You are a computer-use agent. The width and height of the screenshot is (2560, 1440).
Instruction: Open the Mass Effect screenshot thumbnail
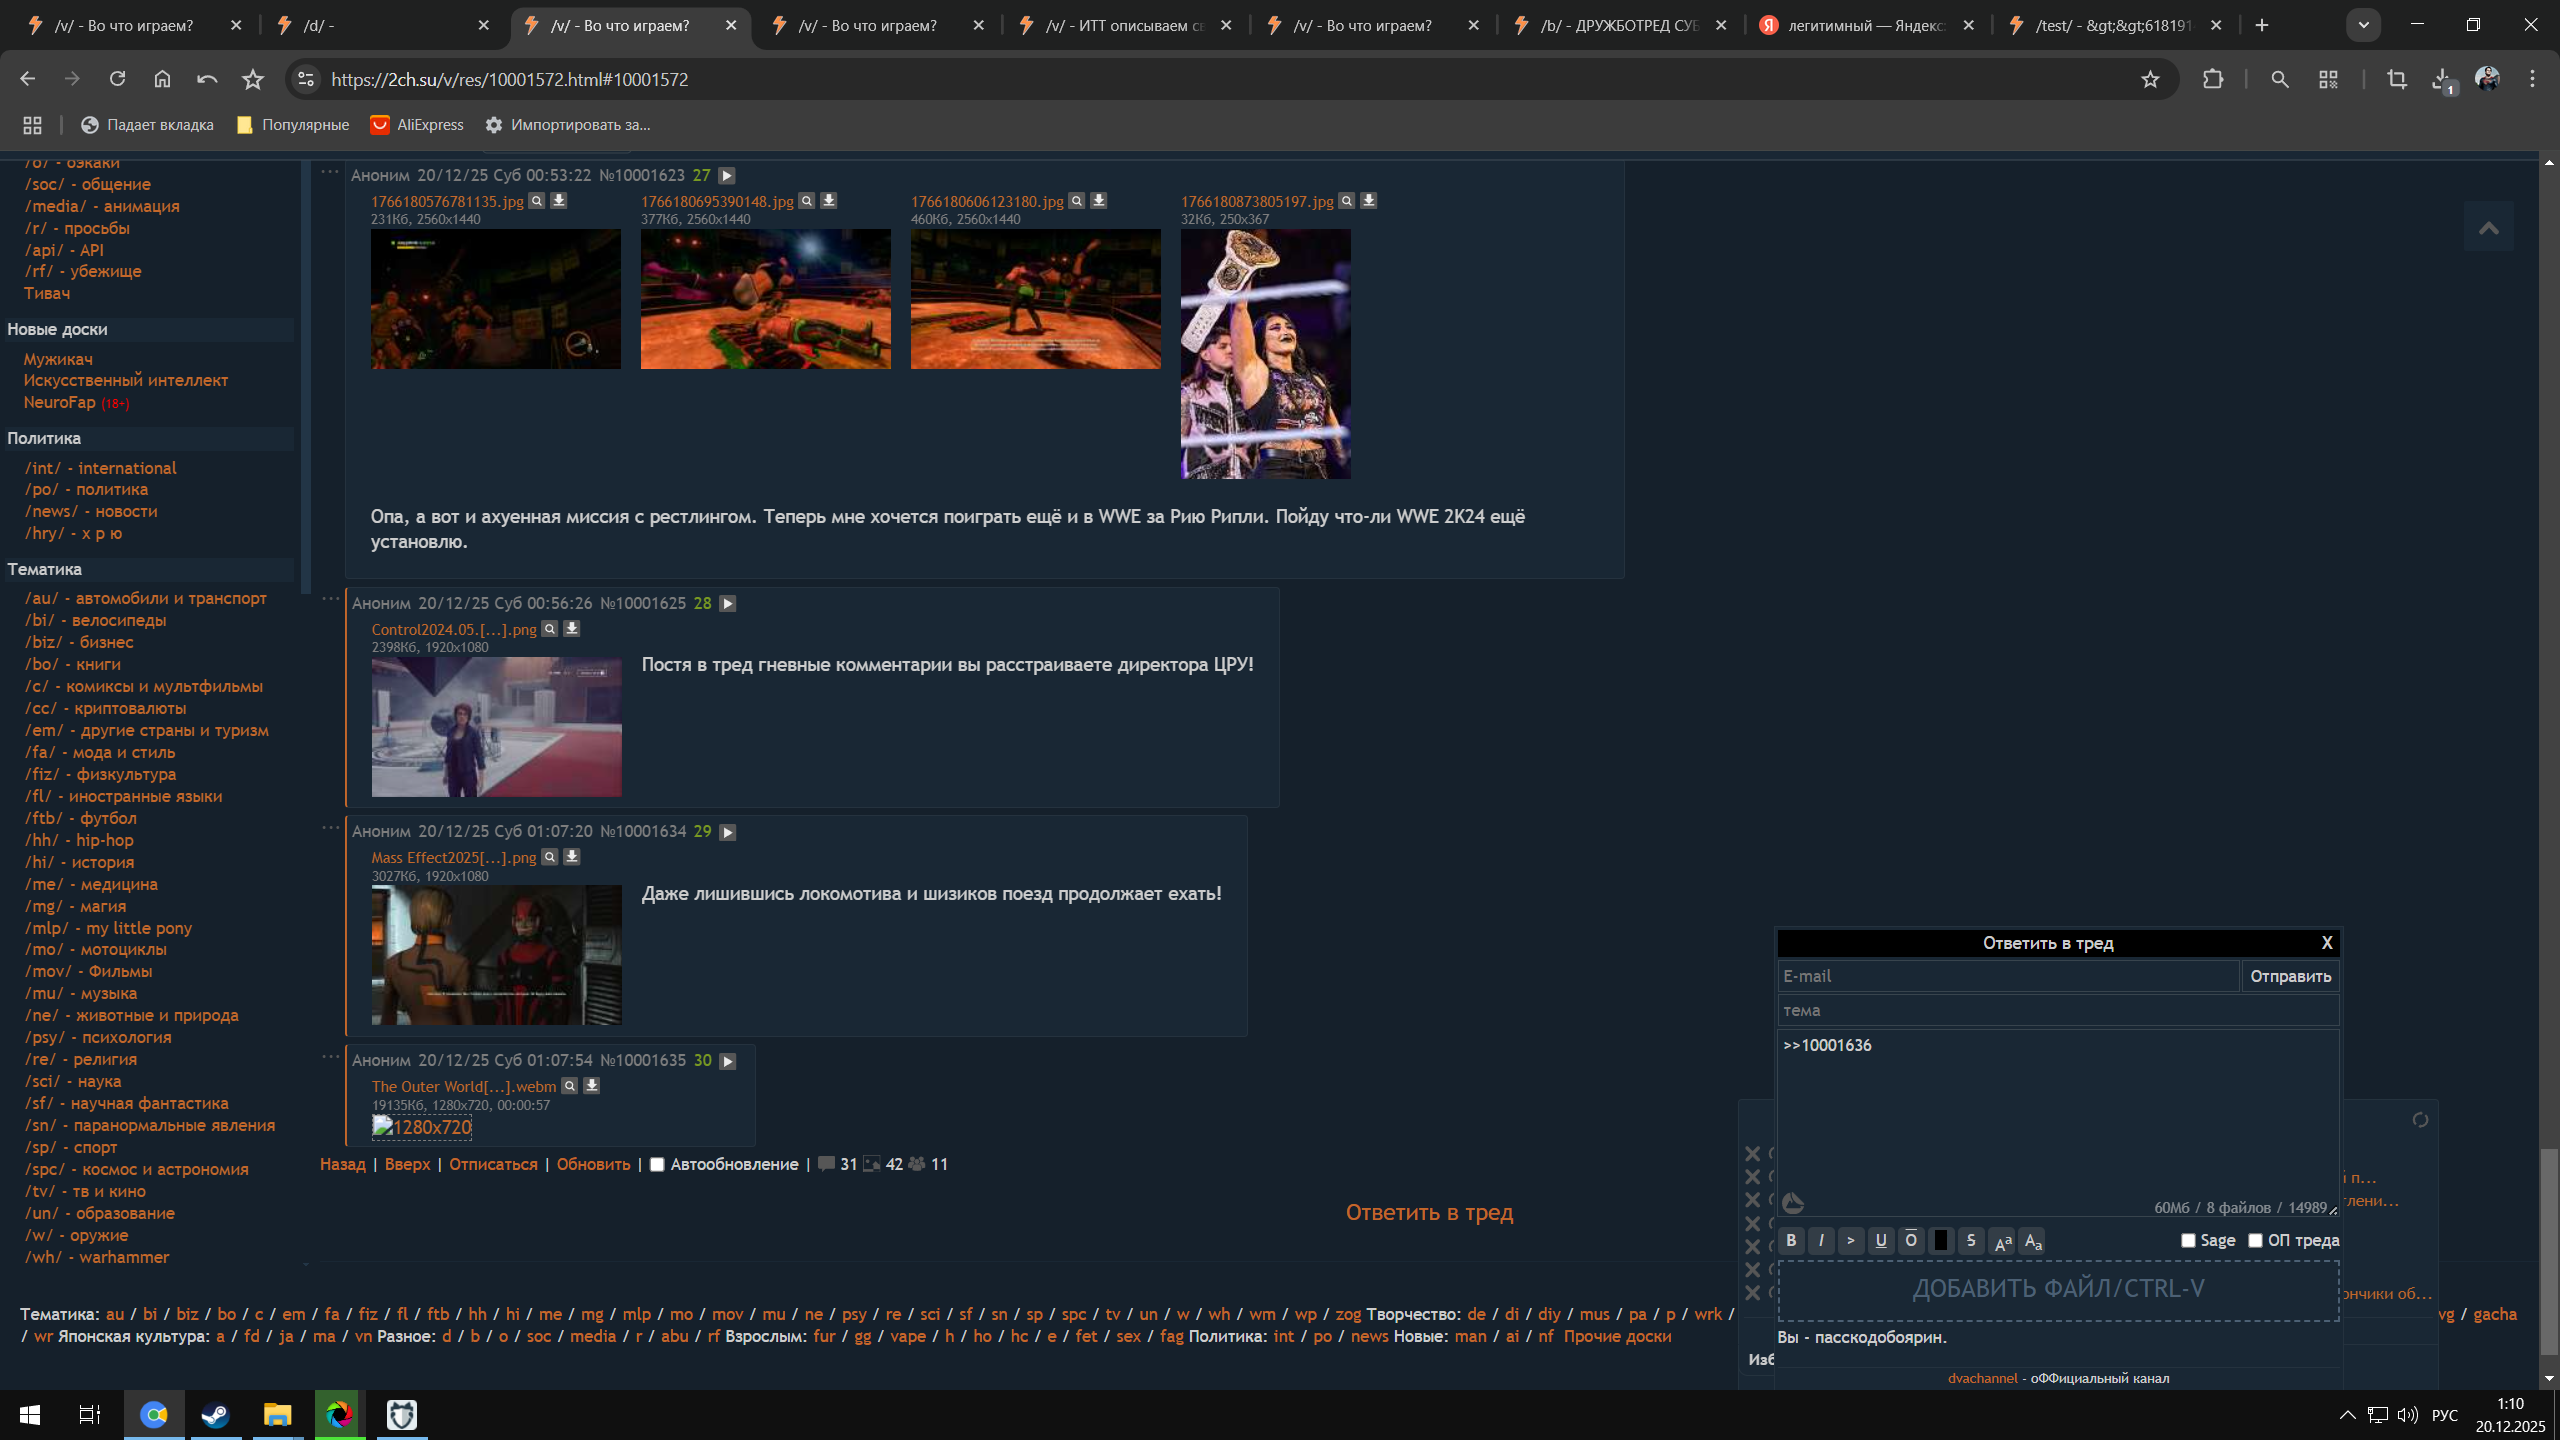click(x=496, y=955)
